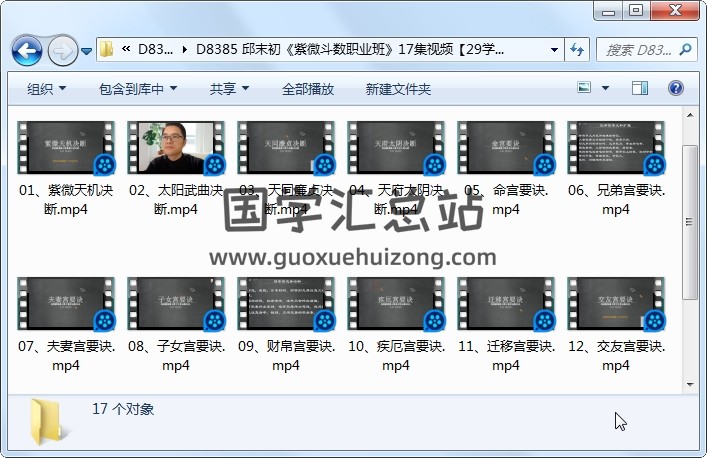707x458 pixels.
Task: Click the 新建文件夹 button
Action: (x=398, y=89)
